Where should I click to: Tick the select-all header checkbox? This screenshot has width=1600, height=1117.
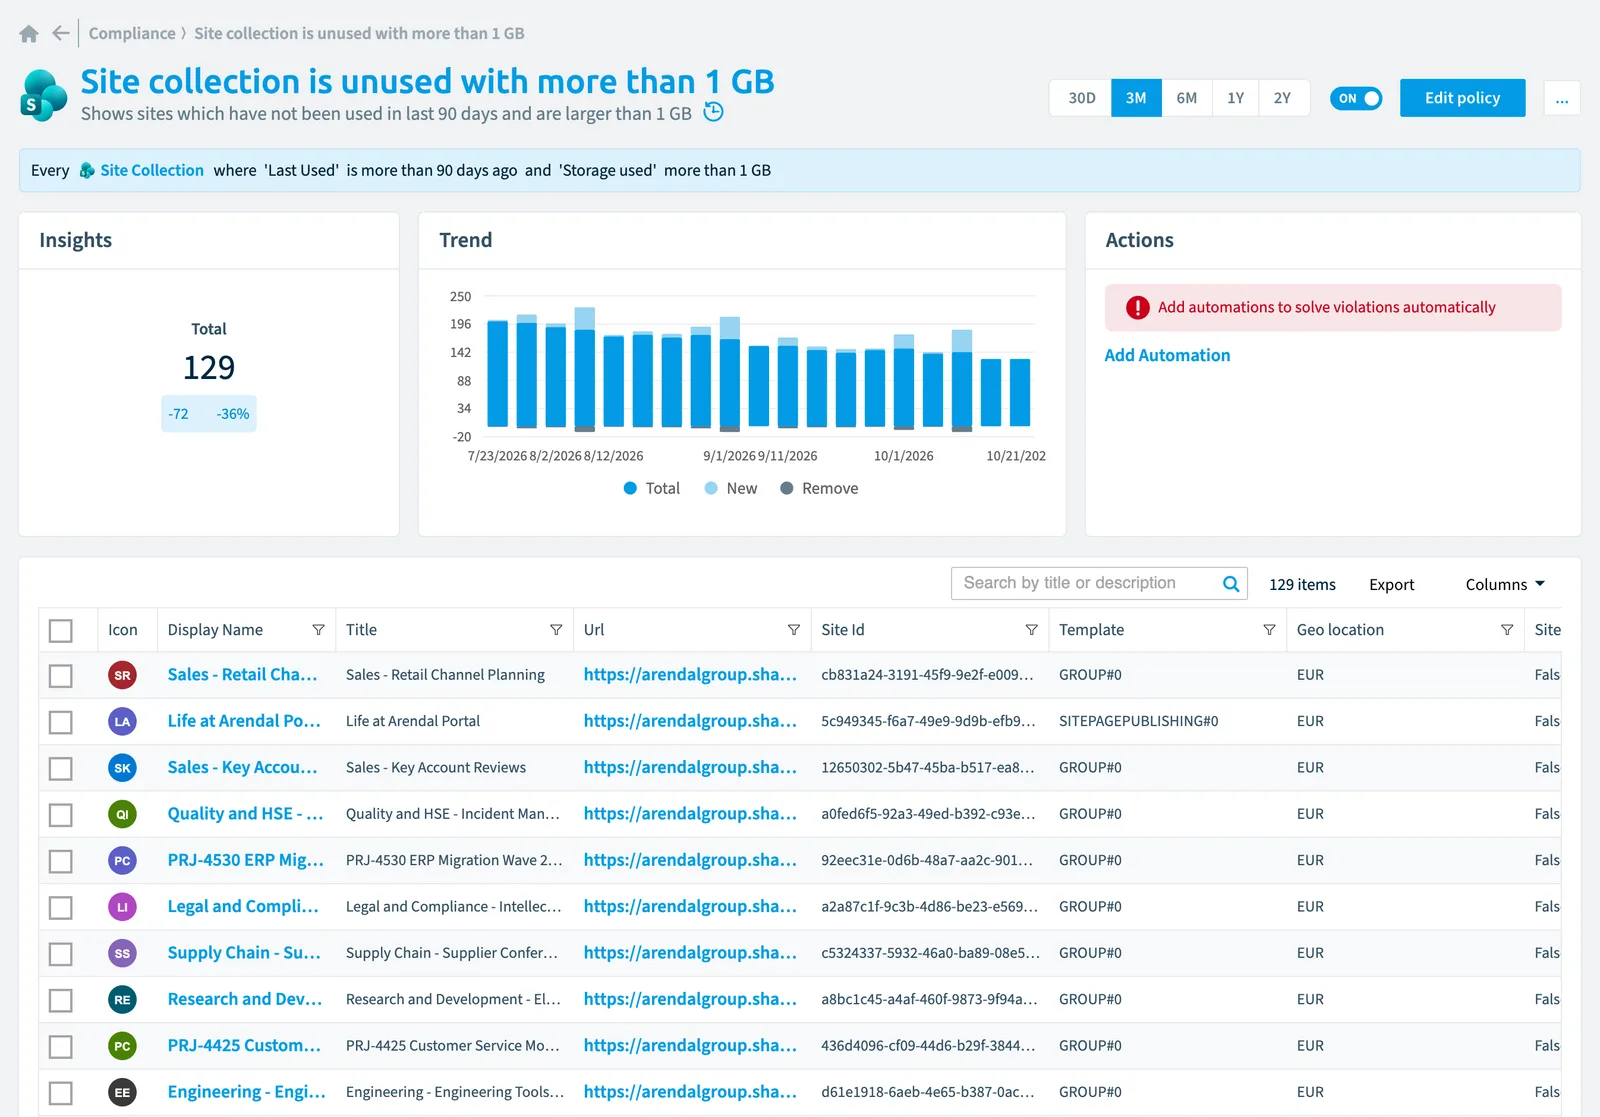61,630
